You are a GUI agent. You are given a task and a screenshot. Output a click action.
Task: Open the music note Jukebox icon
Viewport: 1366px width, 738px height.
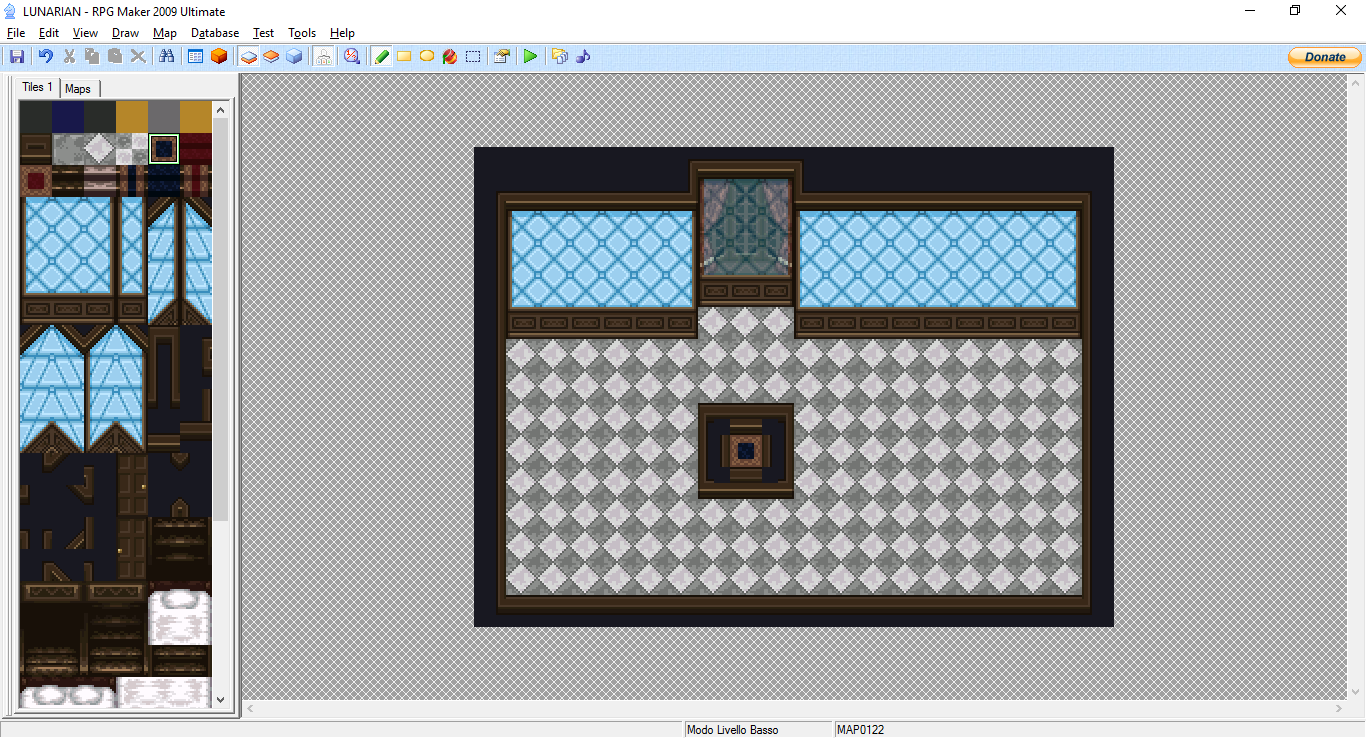[x=583, y=57]
